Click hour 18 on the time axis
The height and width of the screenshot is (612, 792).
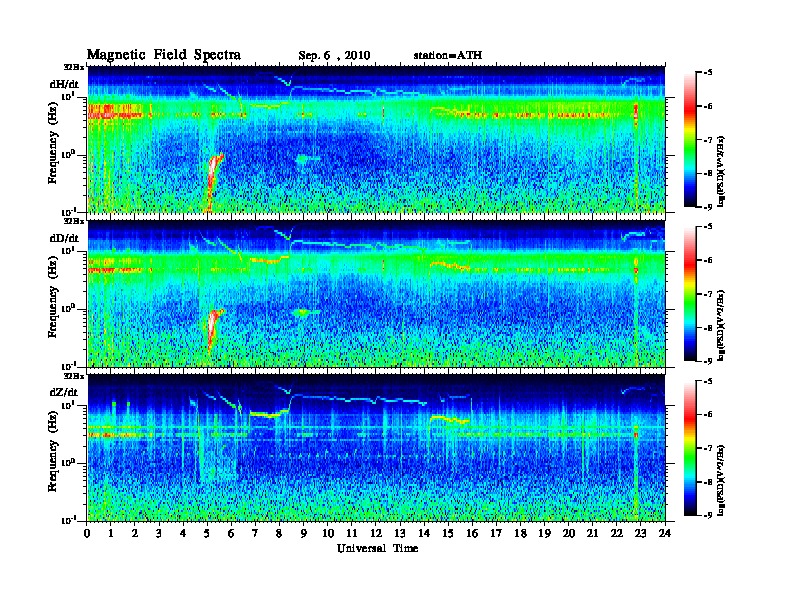click(x=520, y=533)
